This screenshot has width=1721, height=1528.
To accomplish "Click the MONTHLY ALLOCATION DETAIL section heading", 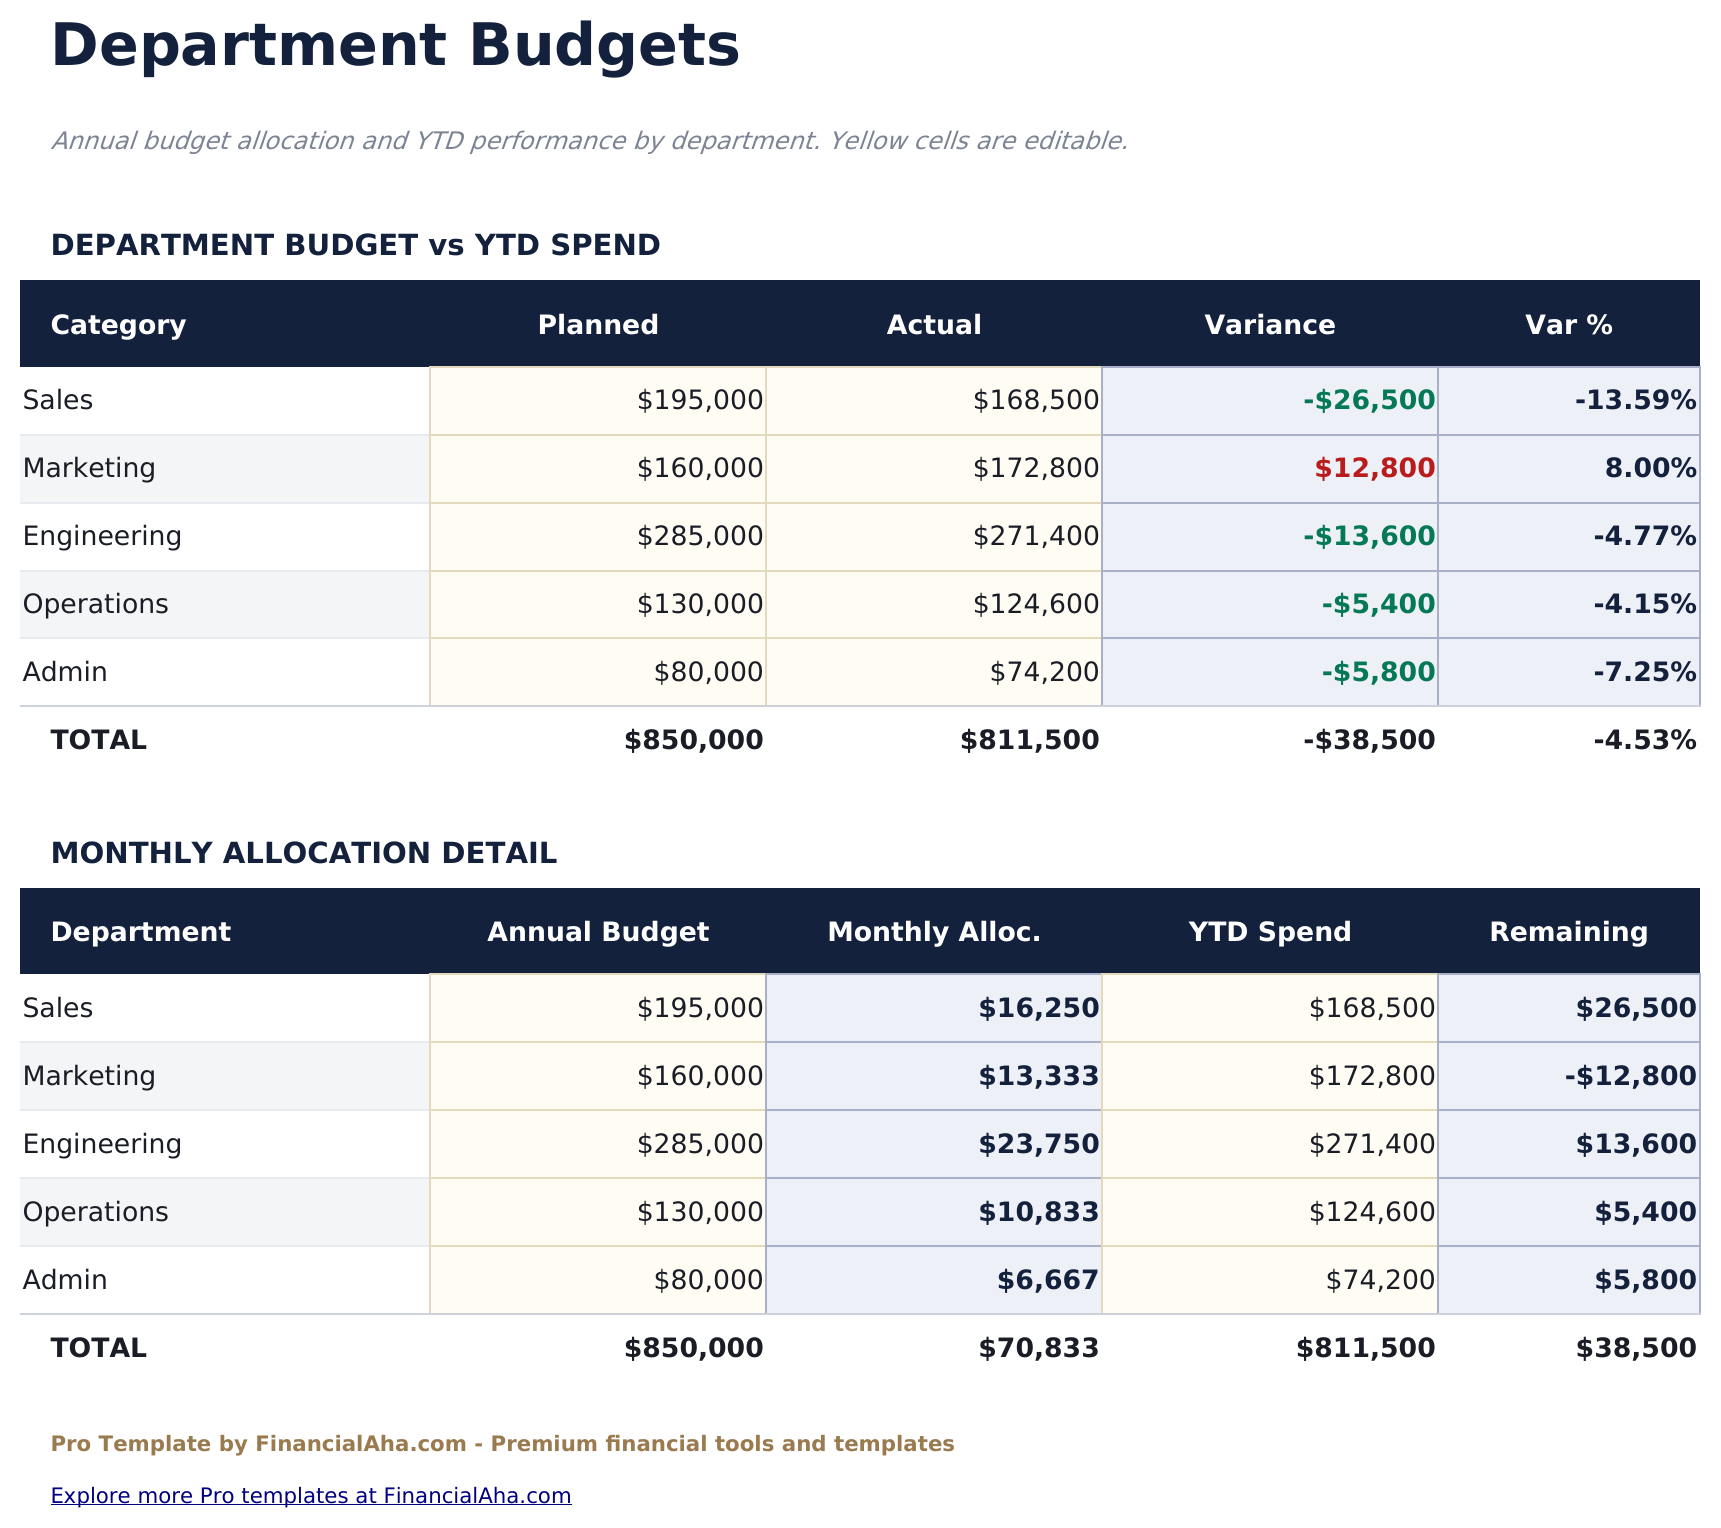I will 305,853.
